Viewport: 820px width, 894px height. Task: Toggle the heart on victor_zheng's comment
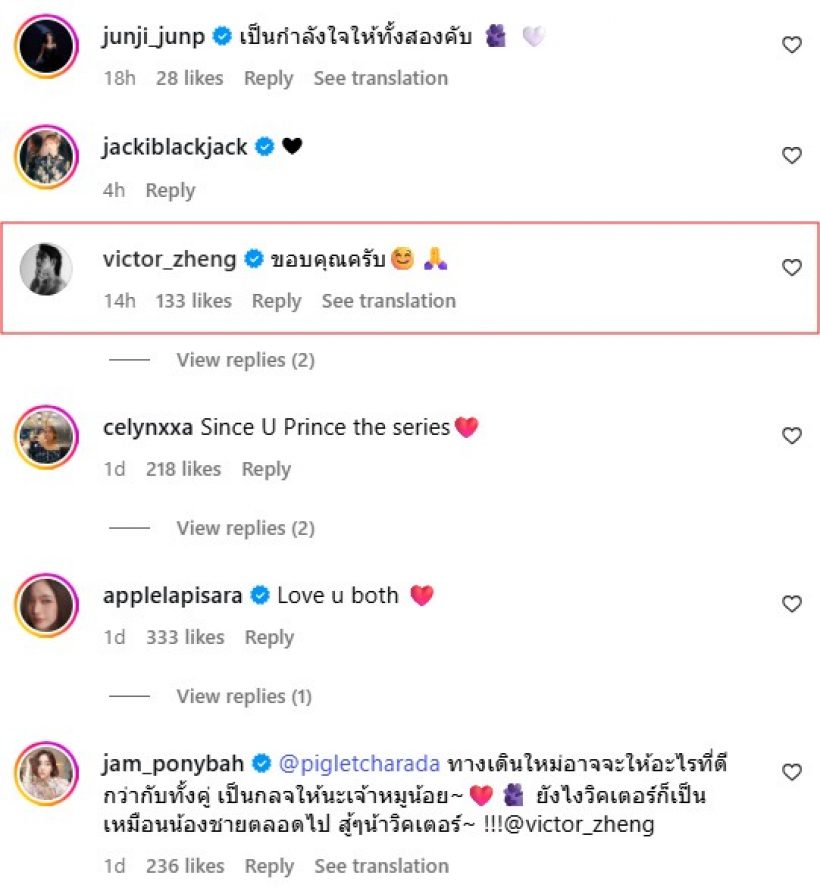tap(791, 268)
